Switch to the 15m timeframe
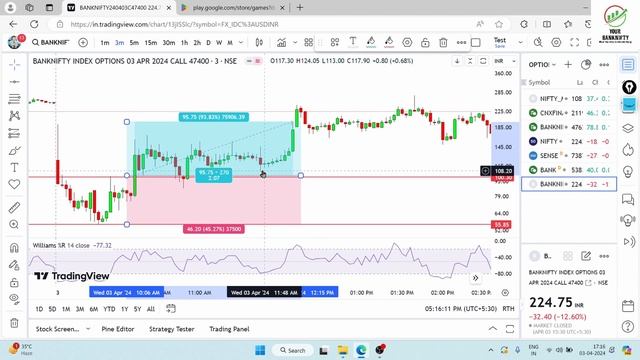 [x=150, y=42]
